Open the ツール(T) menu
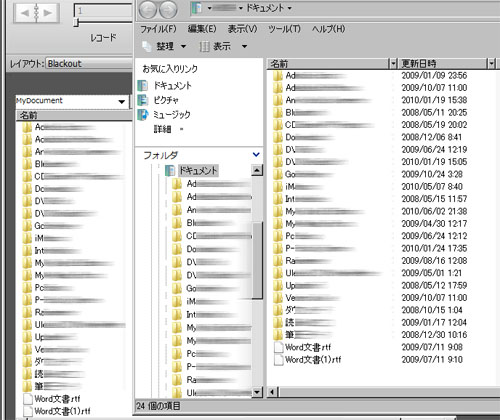Screen dimensions: 500x420 point(284,29)
